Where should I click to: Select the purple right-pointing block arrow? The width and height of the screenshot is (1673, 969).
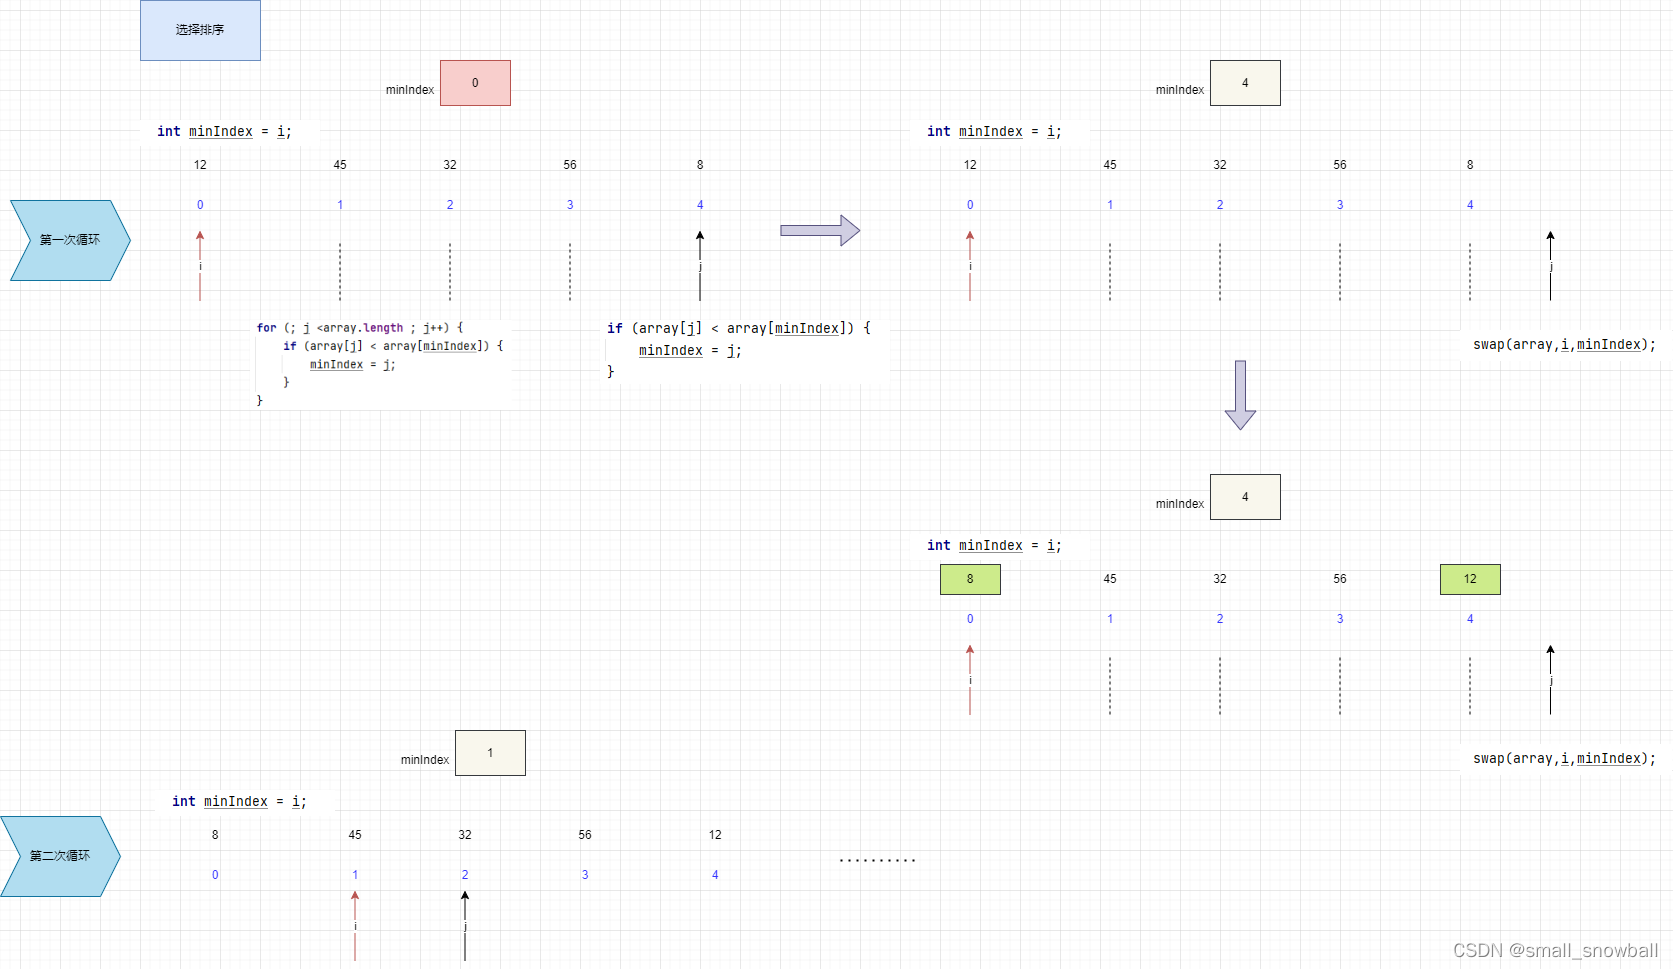coord(820,230)
